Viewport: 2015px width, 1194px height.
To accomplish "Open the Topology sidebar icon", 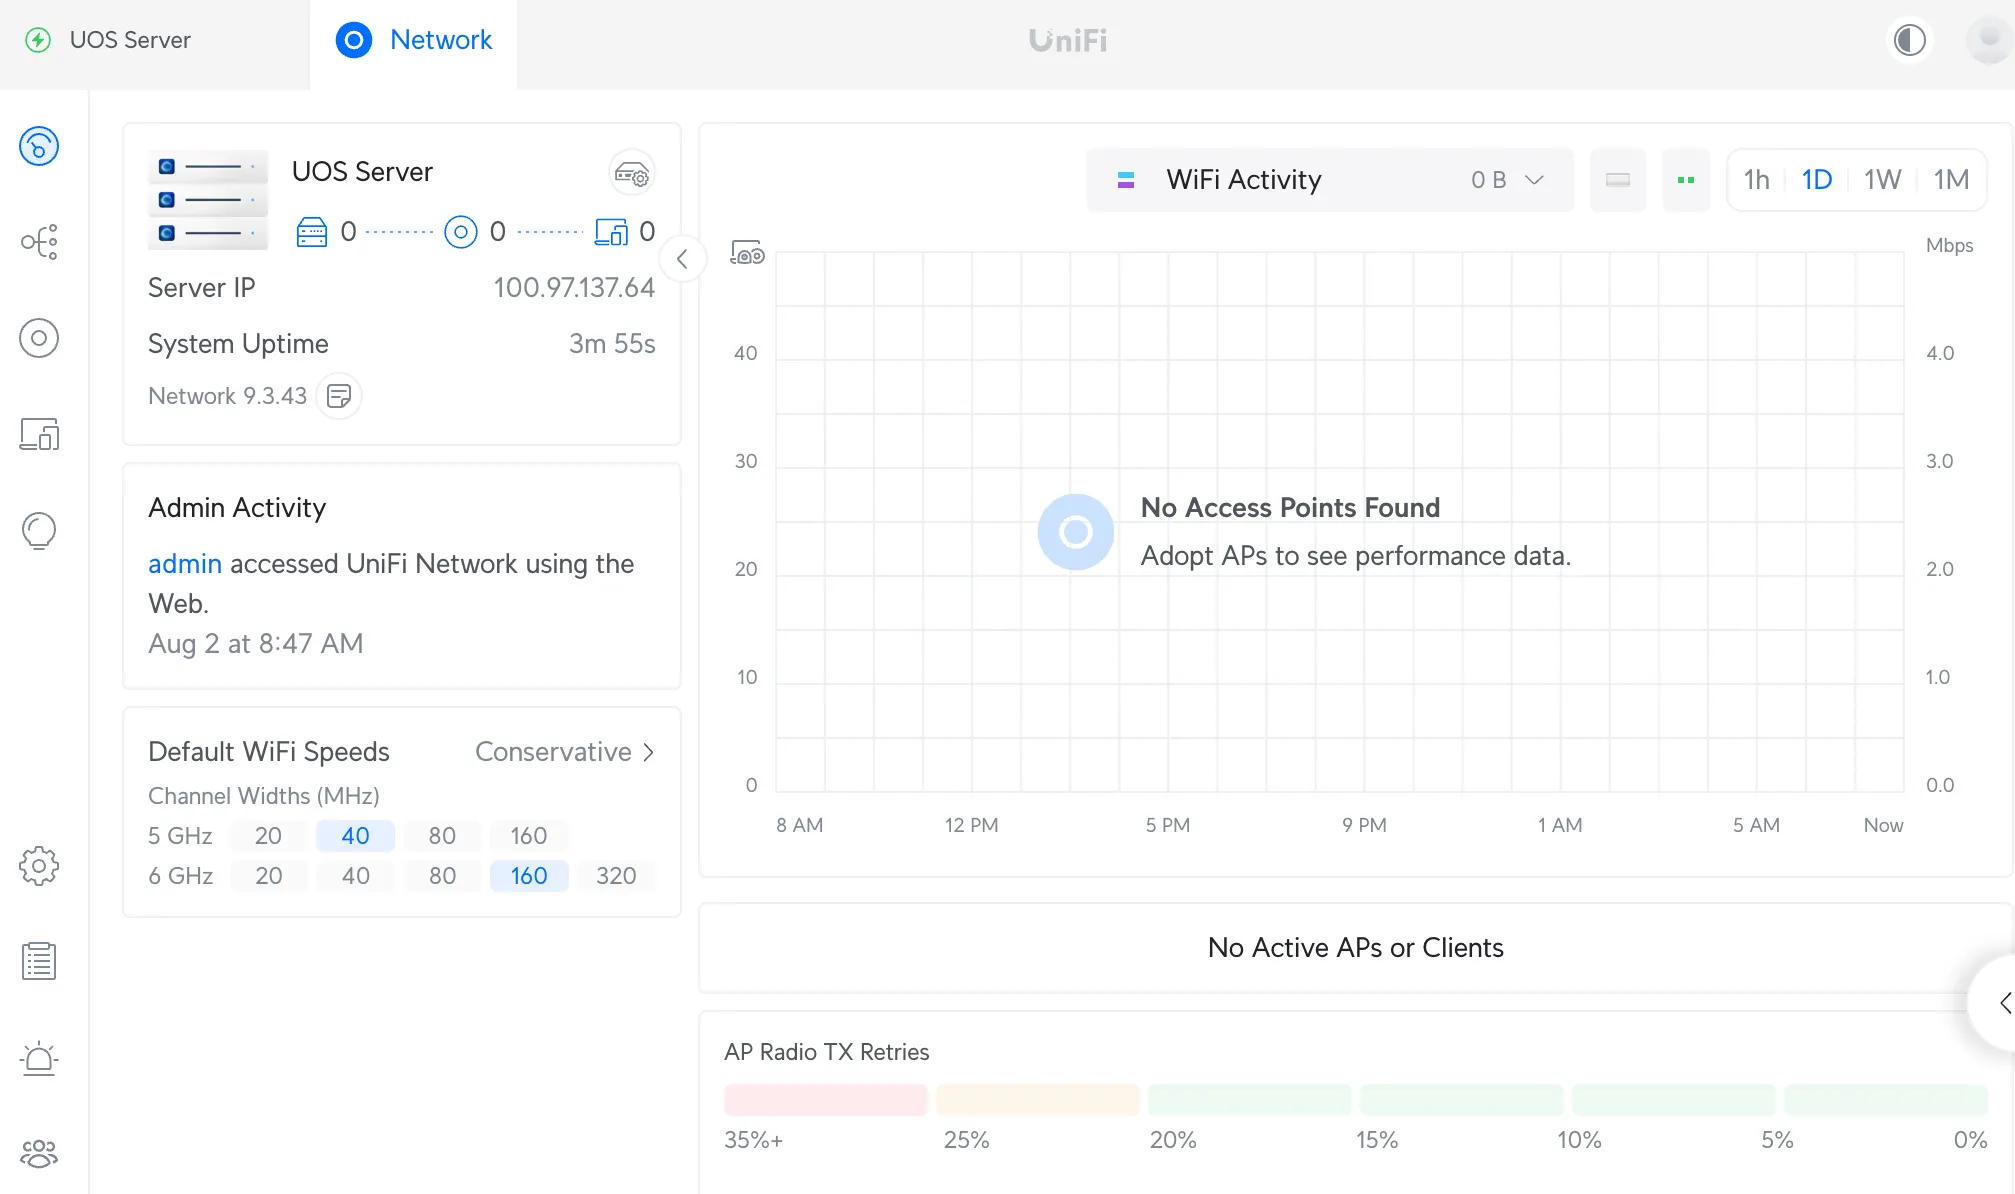I will tap(39, 242).
